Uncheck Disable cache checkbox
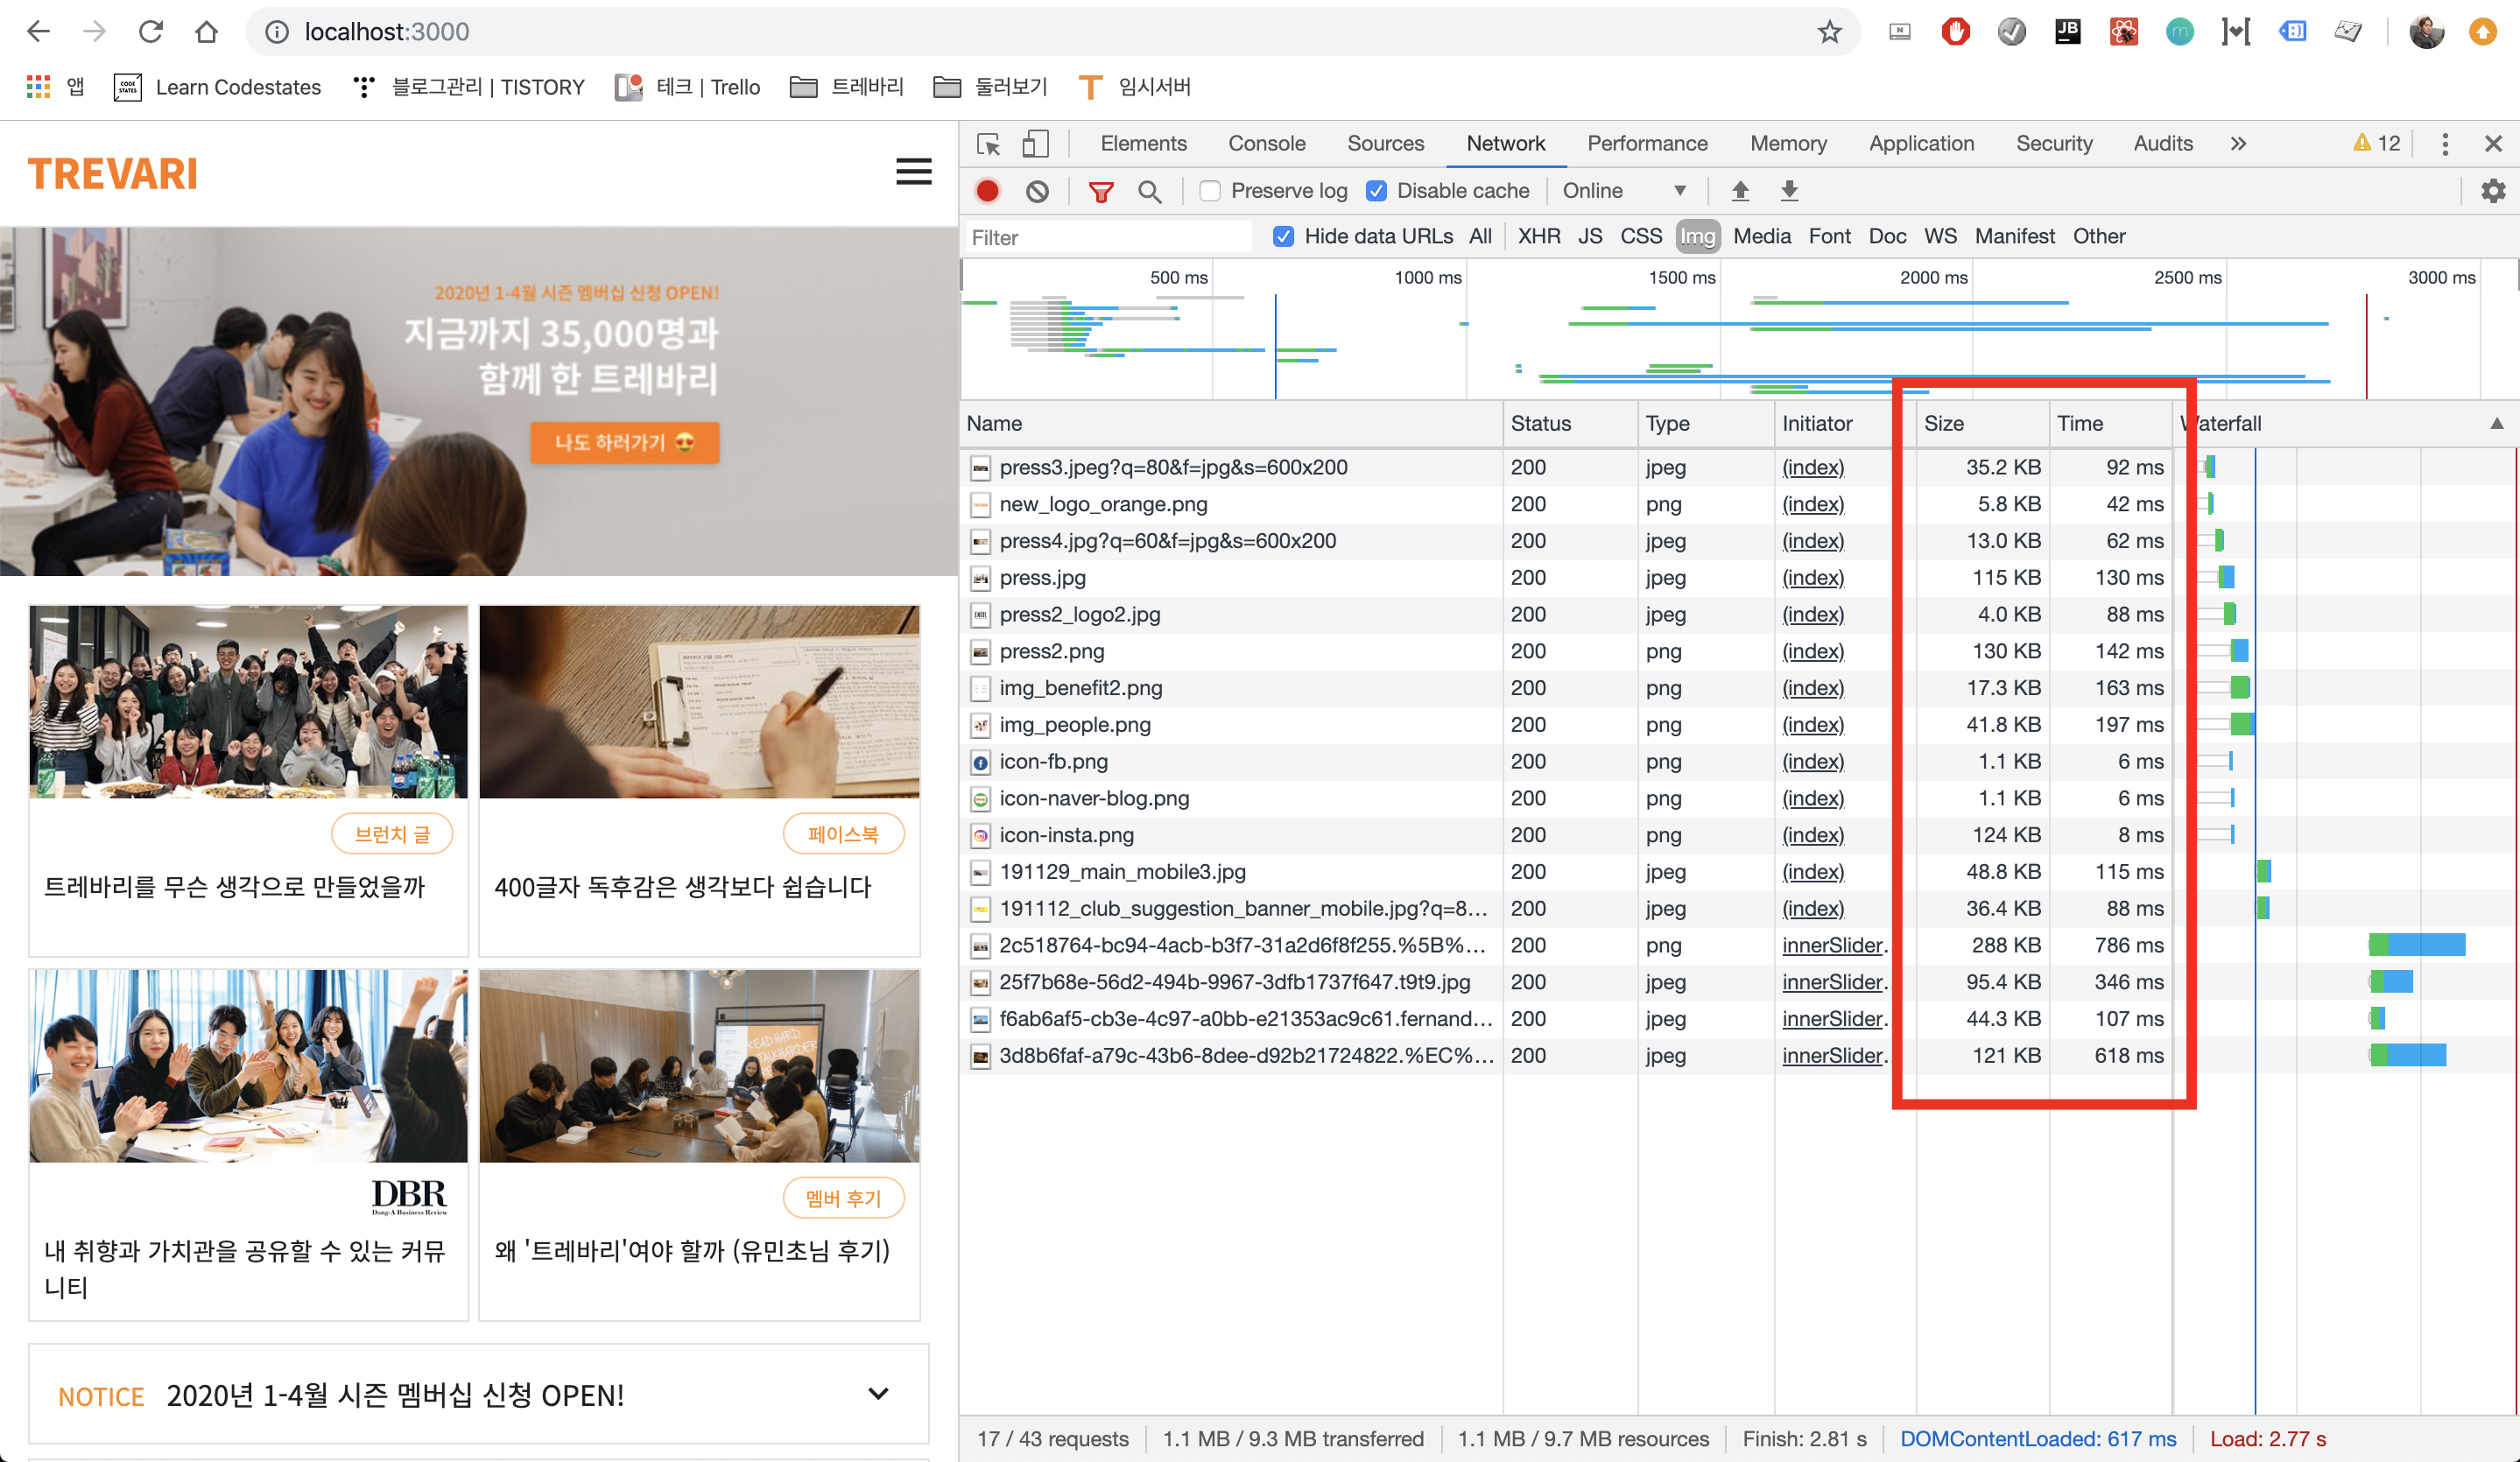The height and width of the screenshot is (1462, 2520). 1376,191
